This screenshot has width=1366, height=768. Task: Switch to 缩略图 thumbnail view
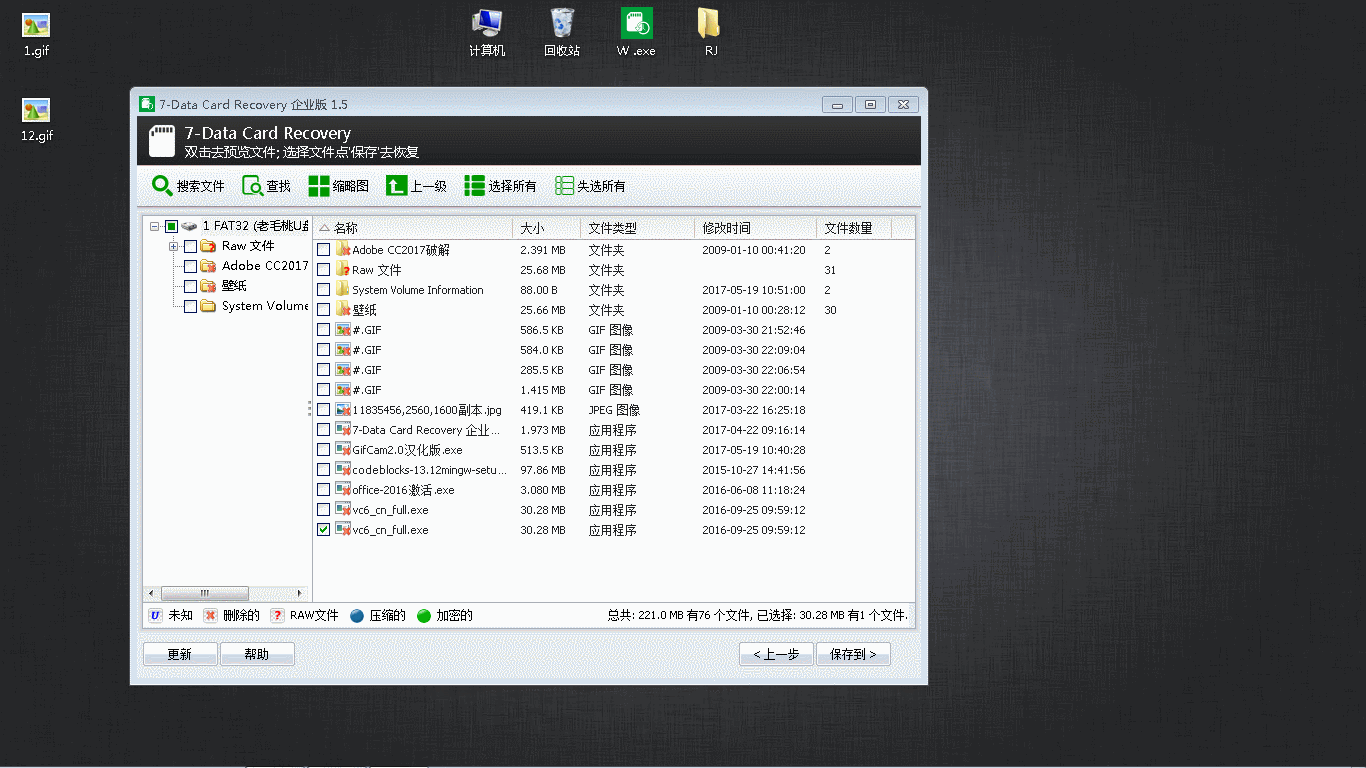pos(319,186)
